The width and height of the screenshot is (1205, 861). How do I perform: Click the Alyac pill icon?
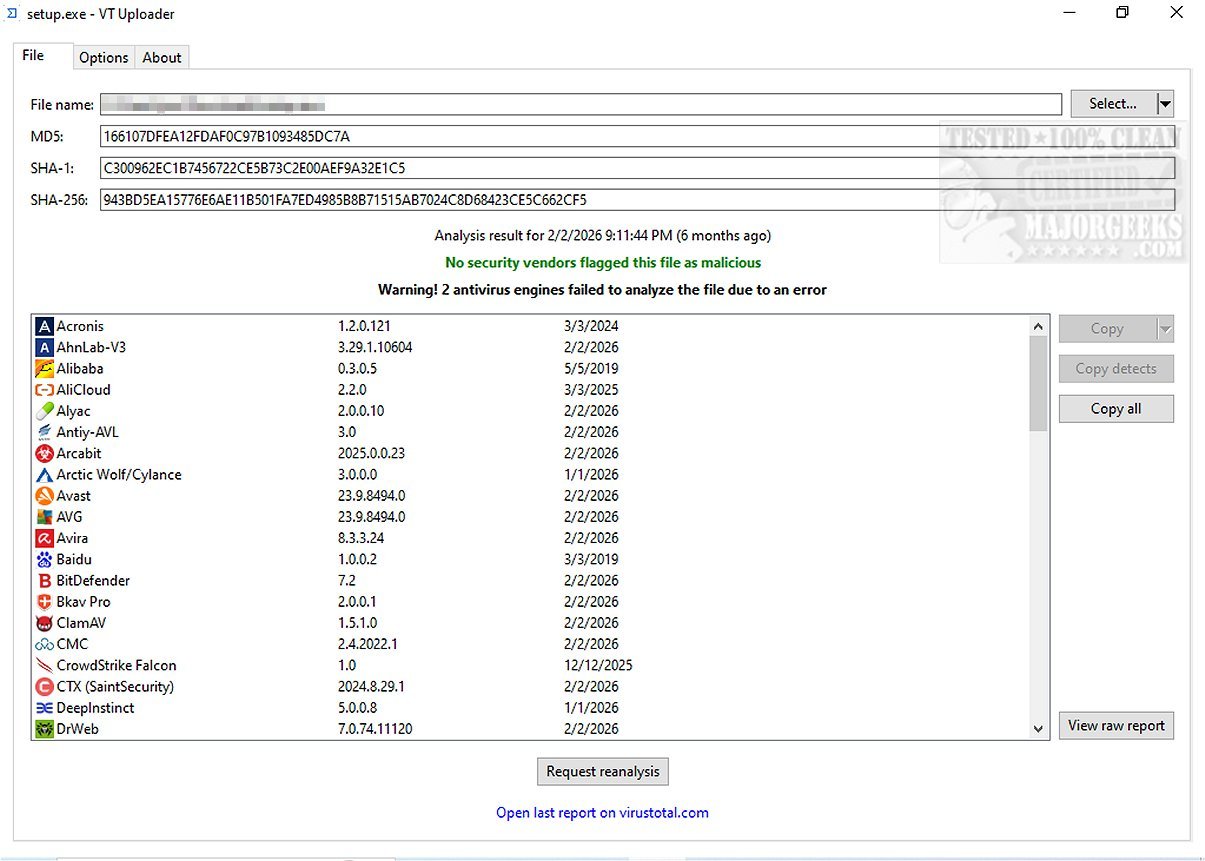44,411
